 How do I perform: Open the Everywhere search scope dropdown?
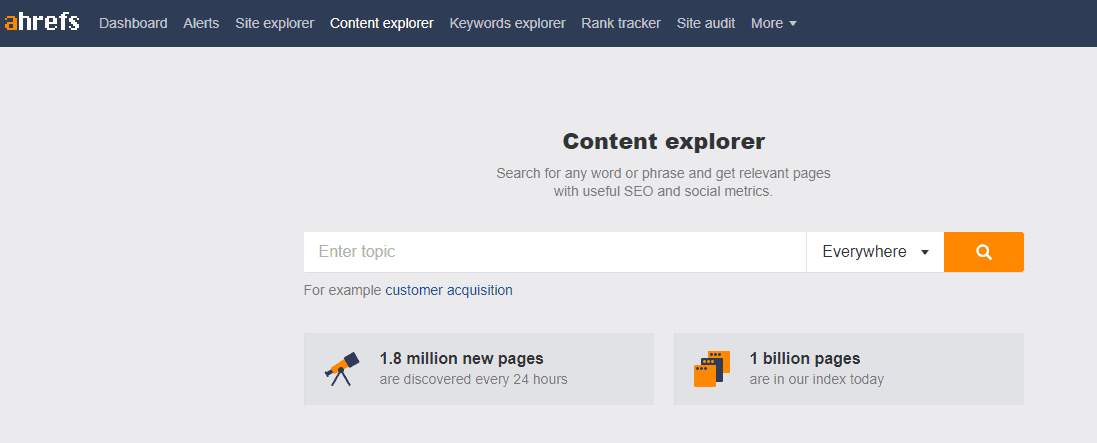[x=875, y=252]
